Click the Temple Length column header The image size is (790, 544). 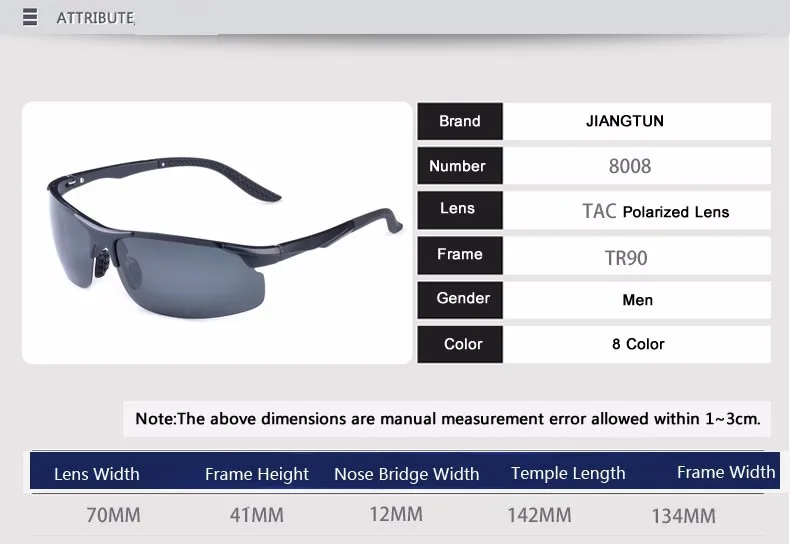[568, 473]
